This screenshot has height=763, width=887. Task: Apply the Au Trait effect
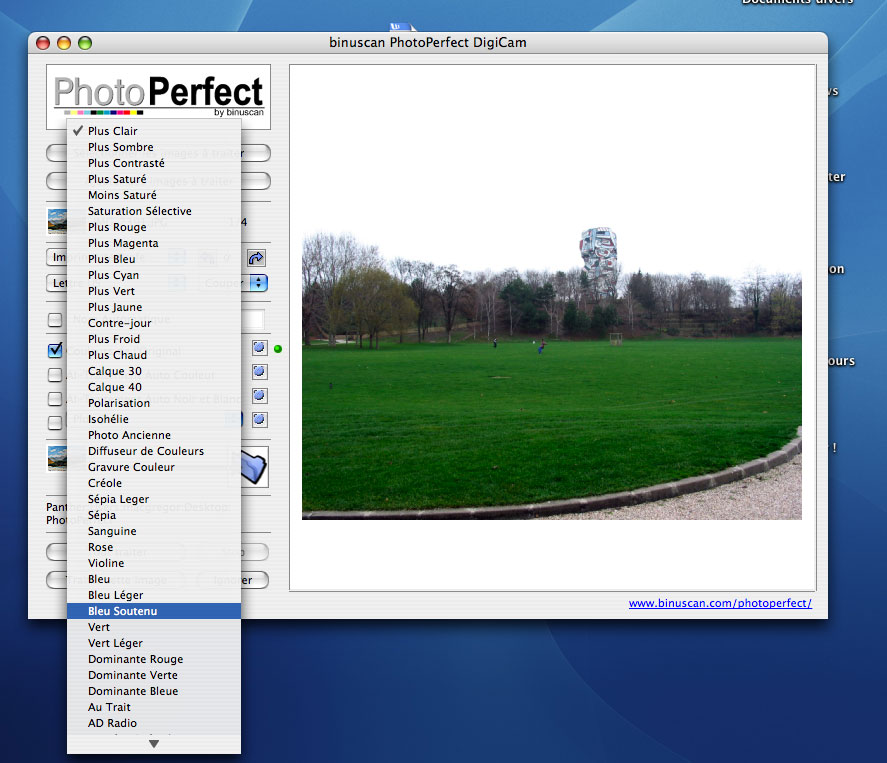click(154, 708)
